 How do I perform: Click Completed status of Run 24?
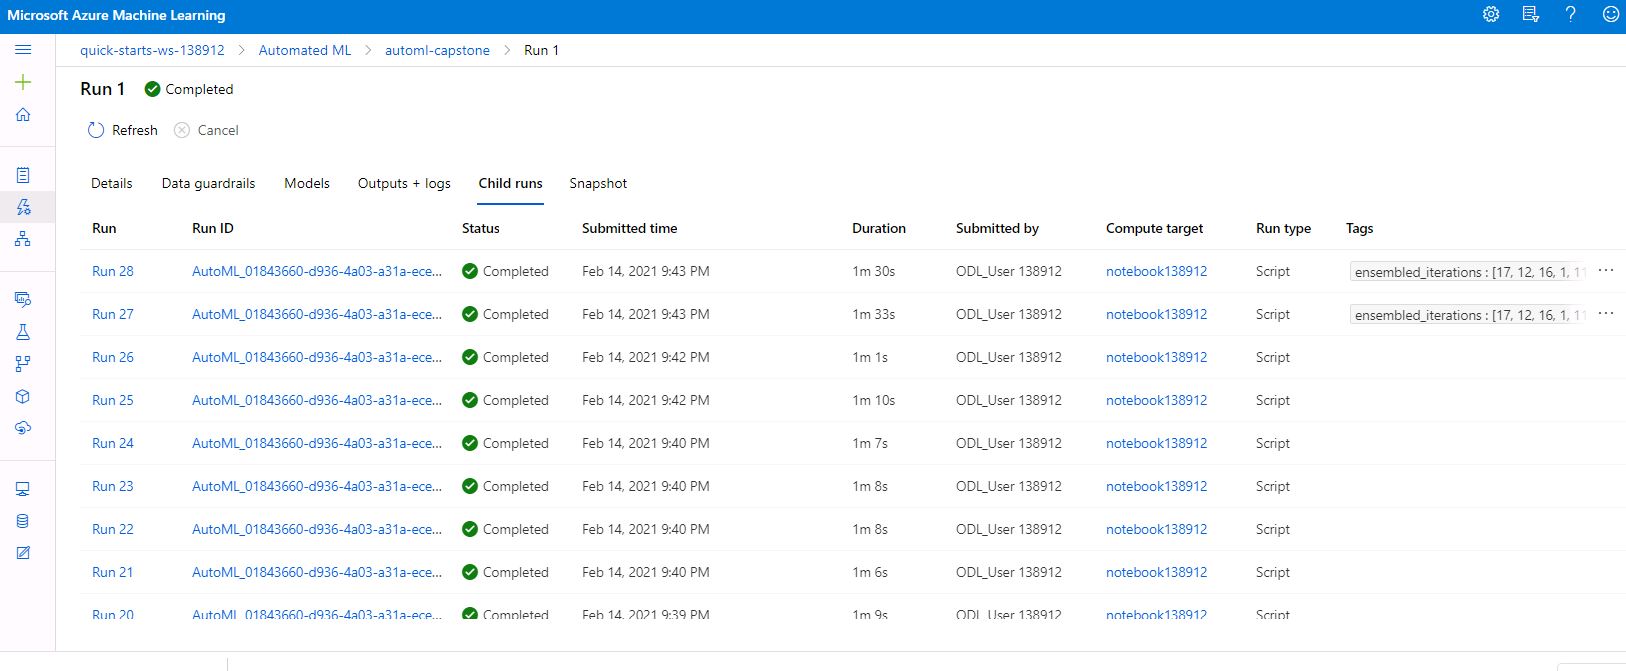click(x=505, y=443)
